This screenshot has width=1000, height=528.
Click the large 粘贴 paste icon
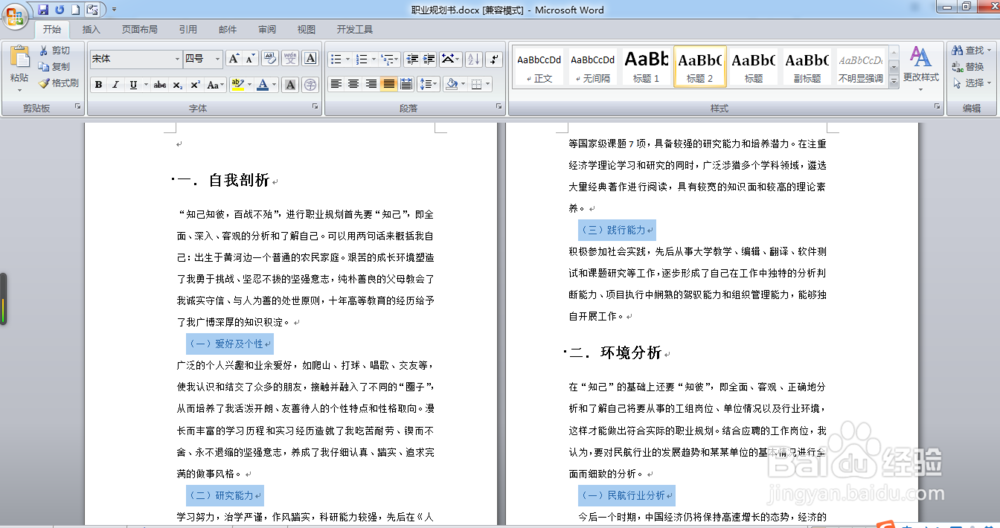pos(19,57)
